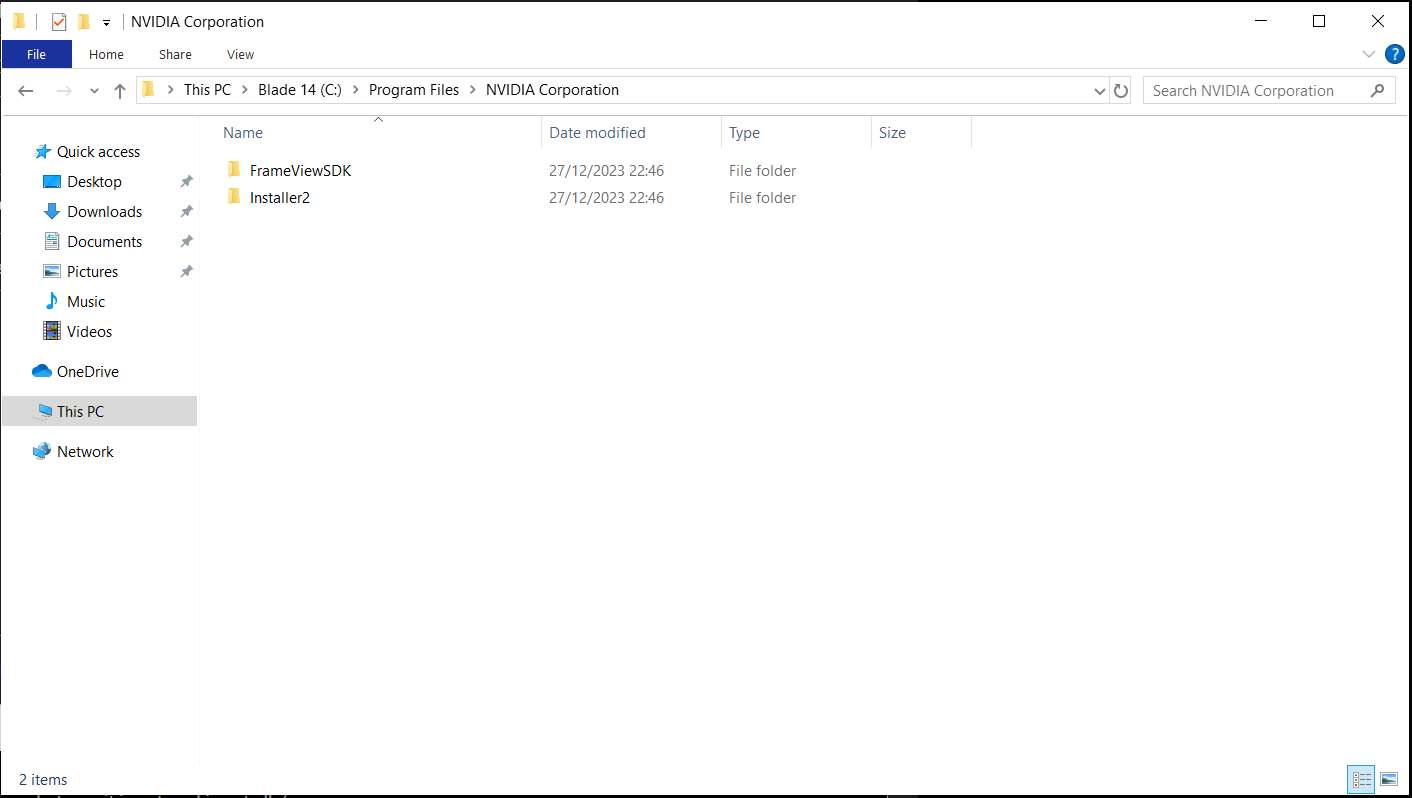Go back with the back arrow
The height and width of the screenshot is (798, 1412).
(x=27, y=90)
